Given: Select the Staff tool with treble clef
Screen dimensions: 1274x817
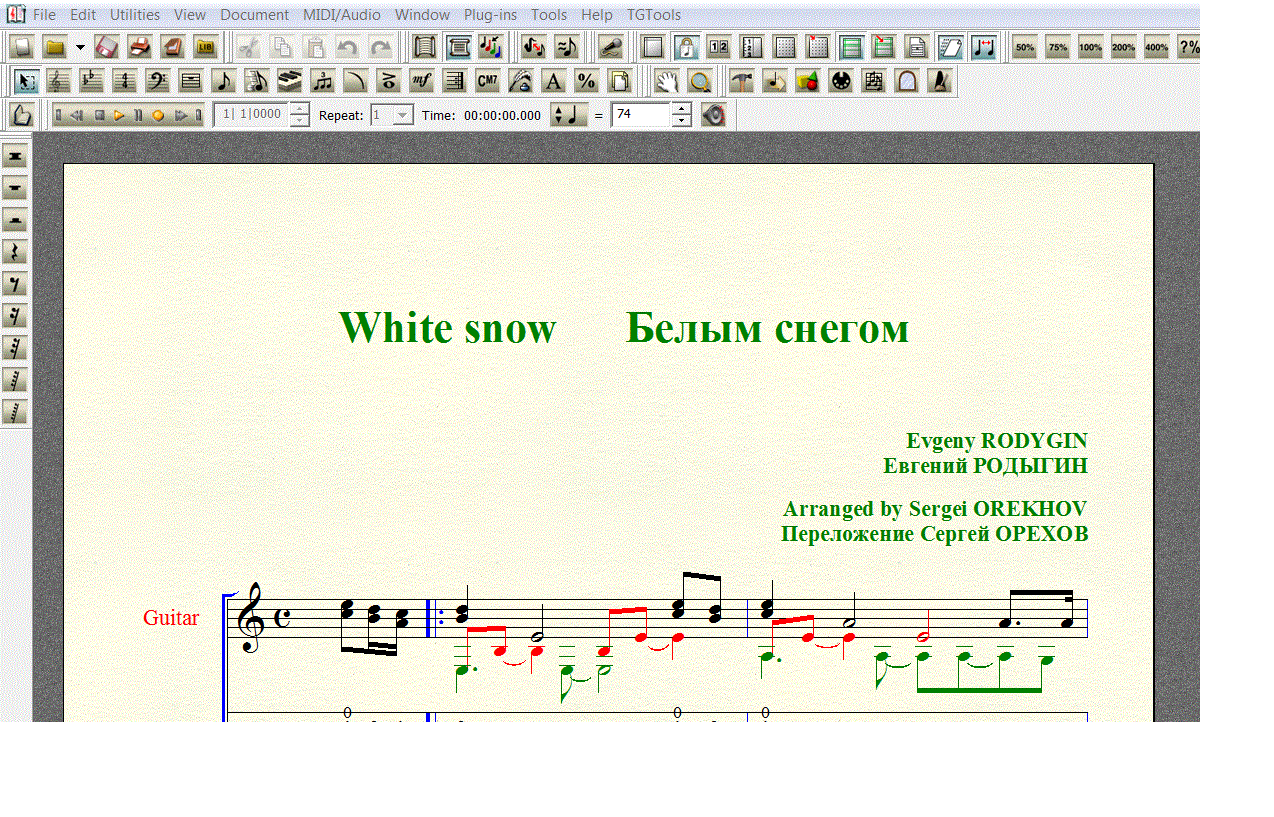Looking at the screenshot, I should (59, 82).
